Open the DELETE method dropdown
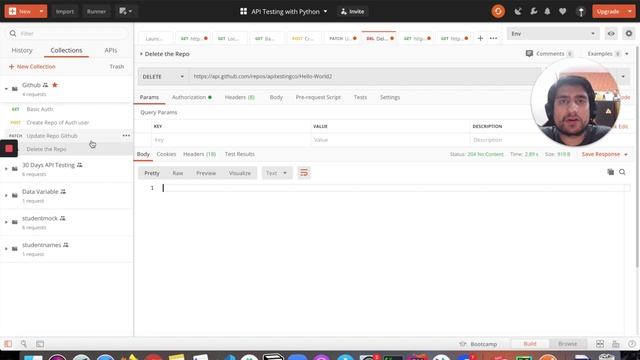The height and width of the screenshot is (360, 640). point(163,77)
